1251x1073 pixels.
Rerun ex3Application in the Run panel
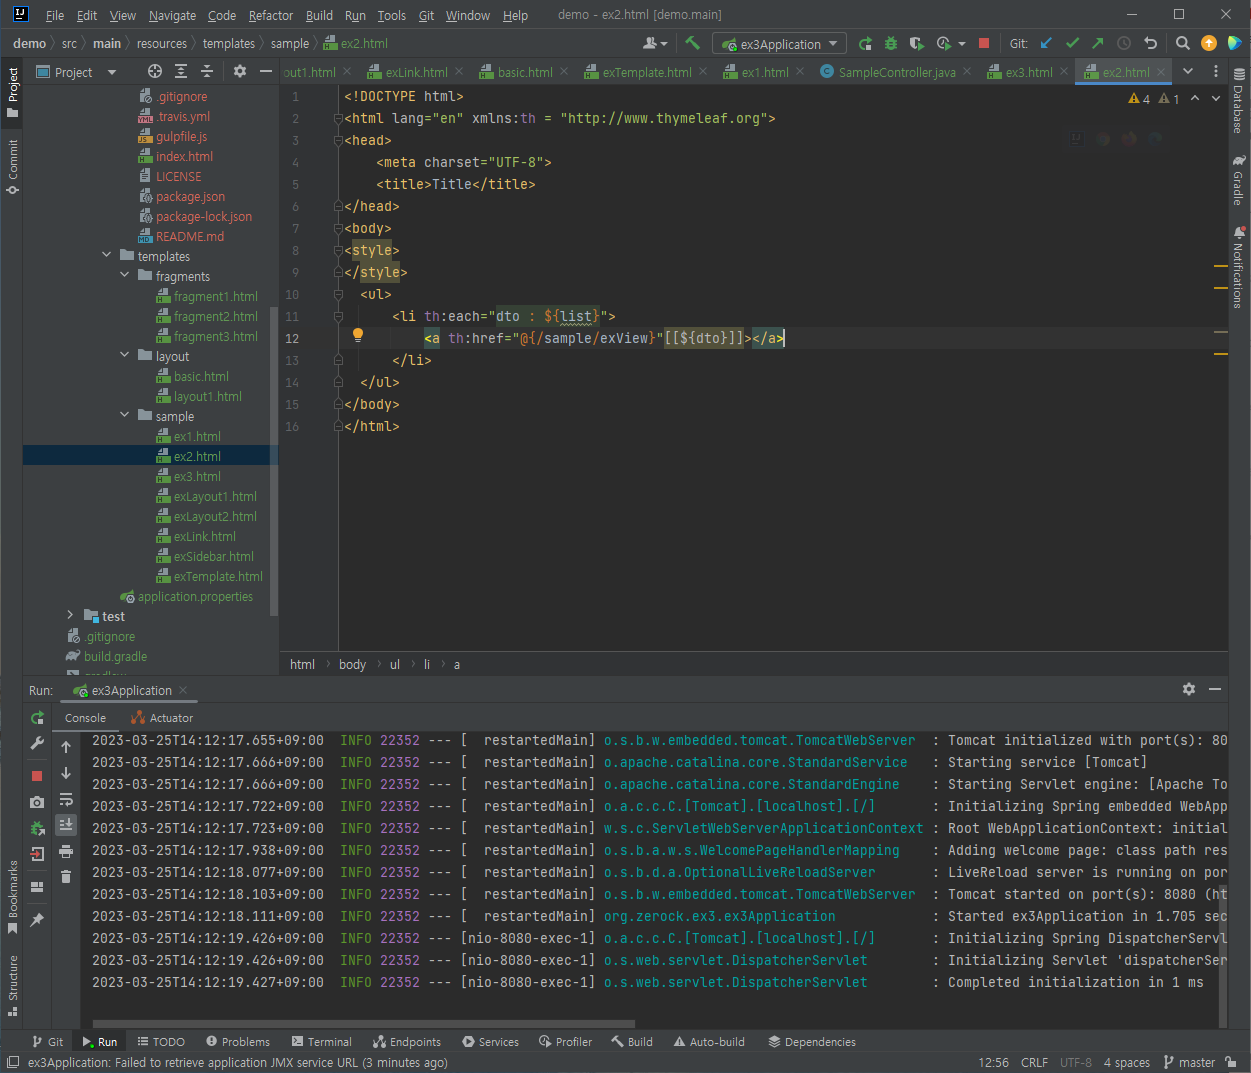pyautogui.click(x=37, y=718)
